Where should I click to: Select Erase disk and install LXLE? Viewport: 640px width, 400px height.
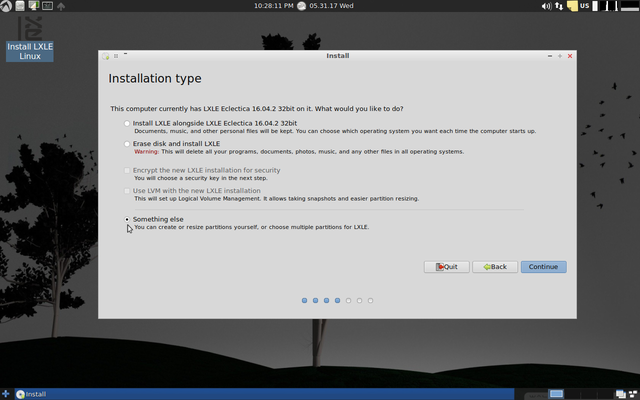coord(127,144)
